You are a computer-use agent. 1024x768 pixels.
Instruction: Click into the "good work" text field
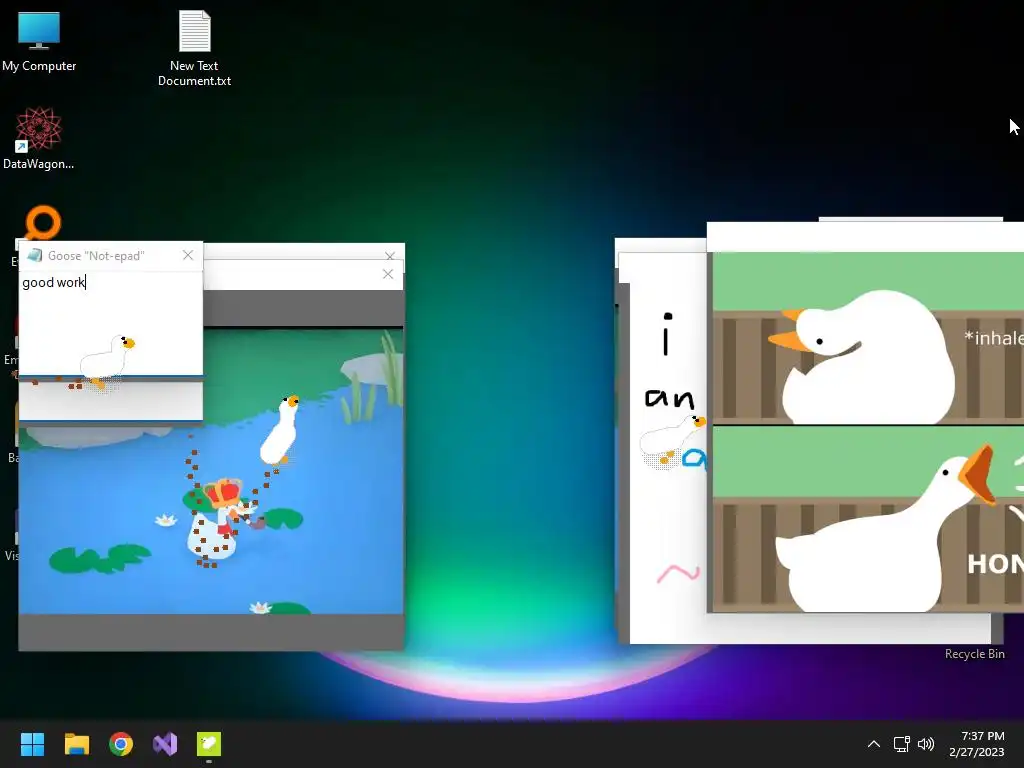pos(110,323)
